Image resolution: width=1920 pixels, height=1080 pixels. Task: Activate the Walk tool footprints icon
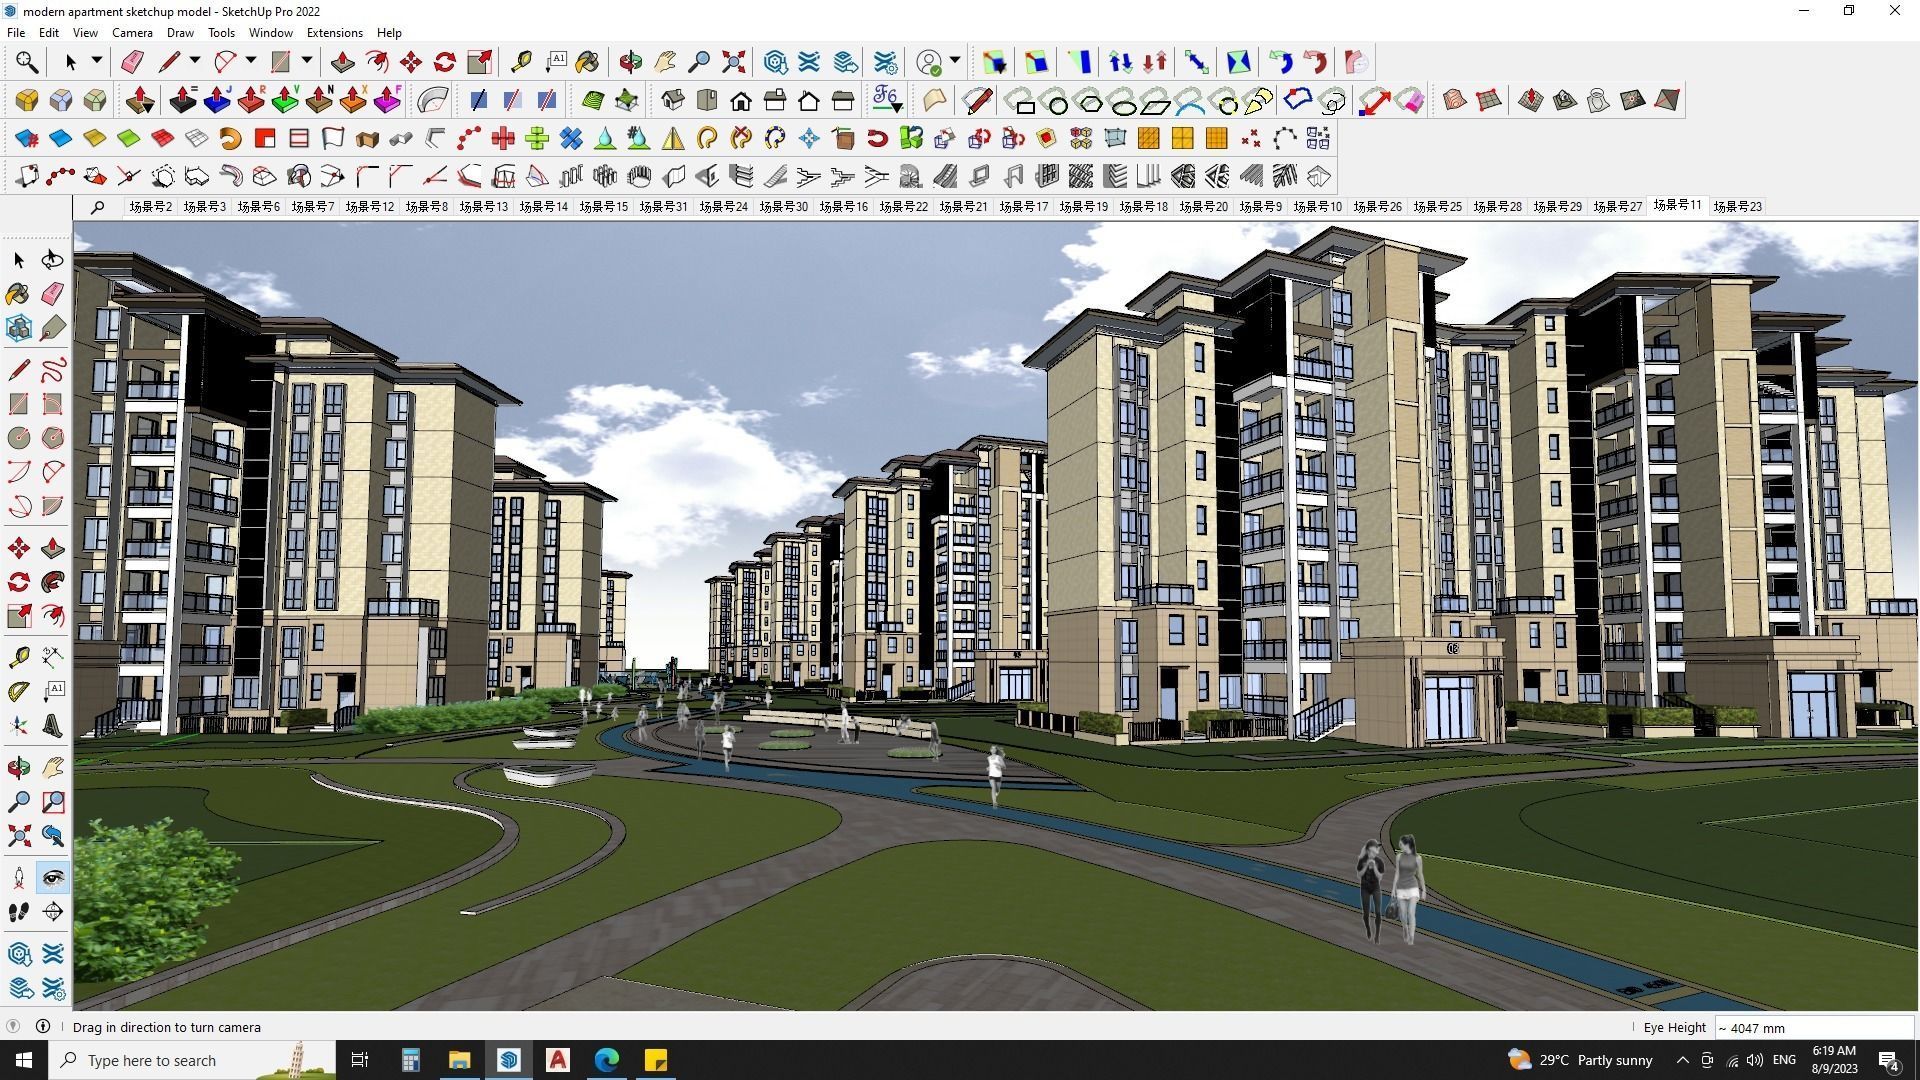pyautogui.click(x=19, y=912)
